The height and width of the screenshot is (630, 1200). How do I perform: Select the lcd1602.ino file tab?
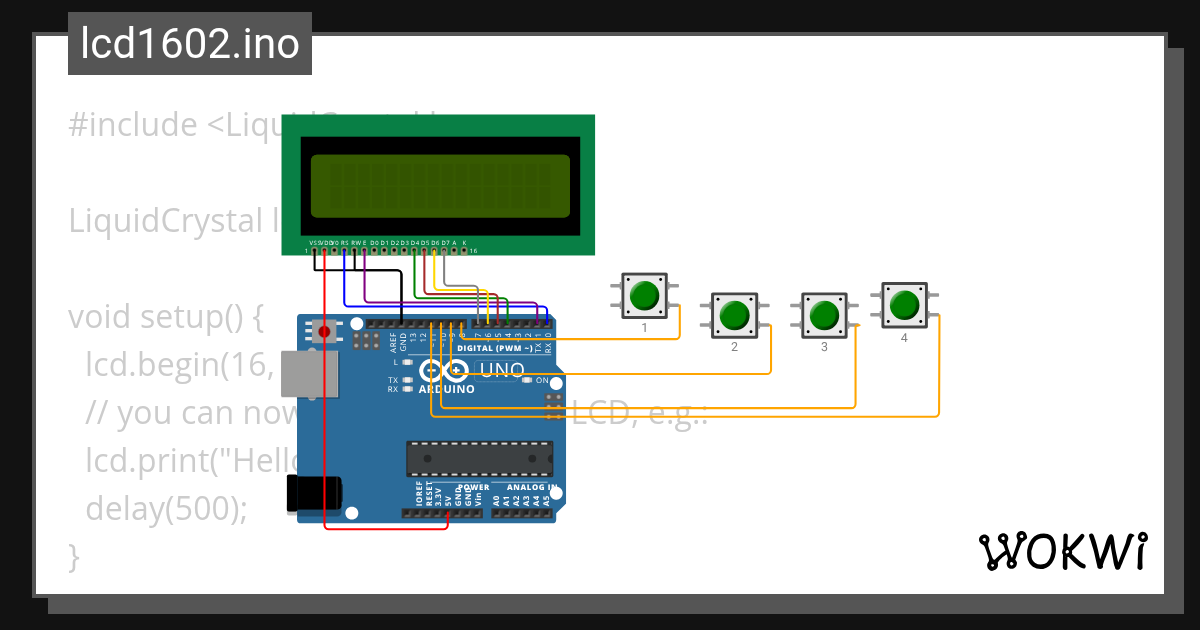(x=189, y=43)
